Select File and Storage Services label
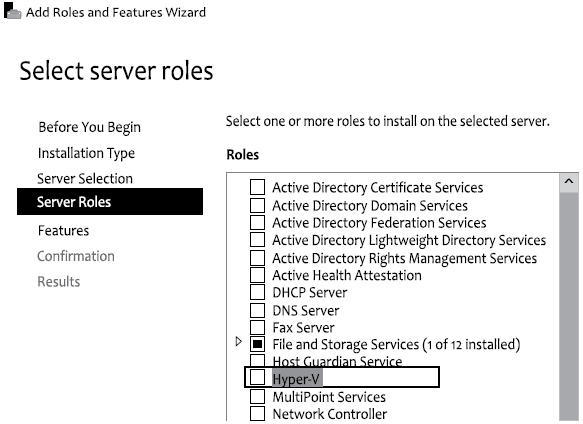This screenshot has width=583, height=424. (396, 345)
